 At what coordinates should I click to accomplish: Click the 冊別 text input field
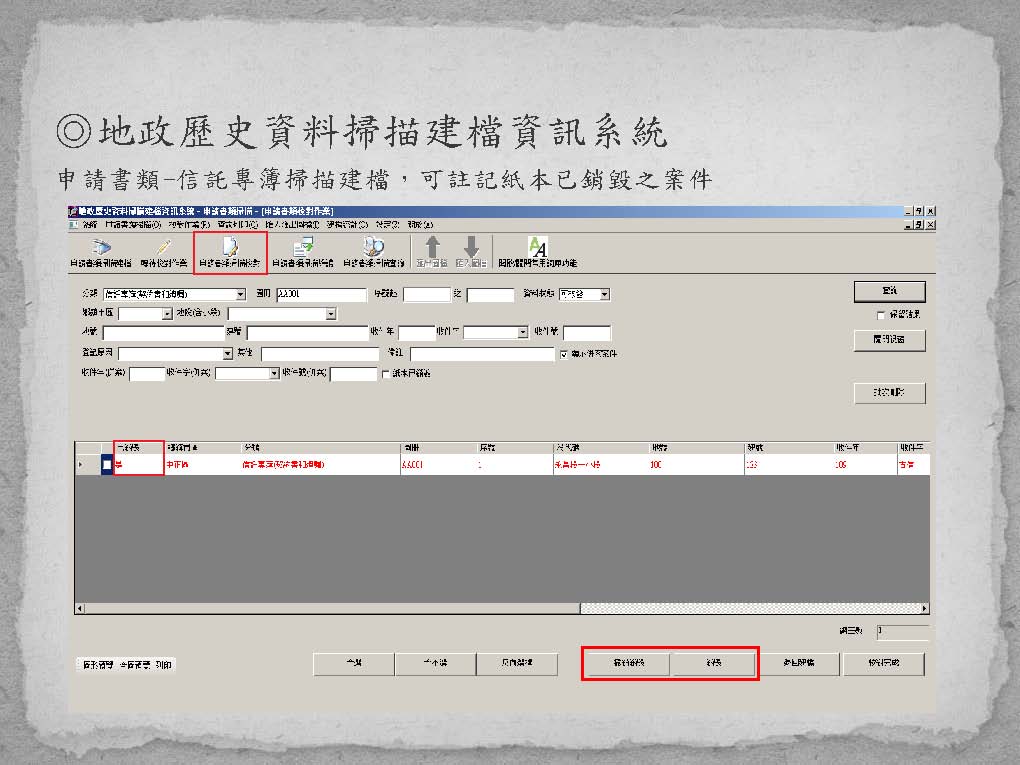click(321, 295)
